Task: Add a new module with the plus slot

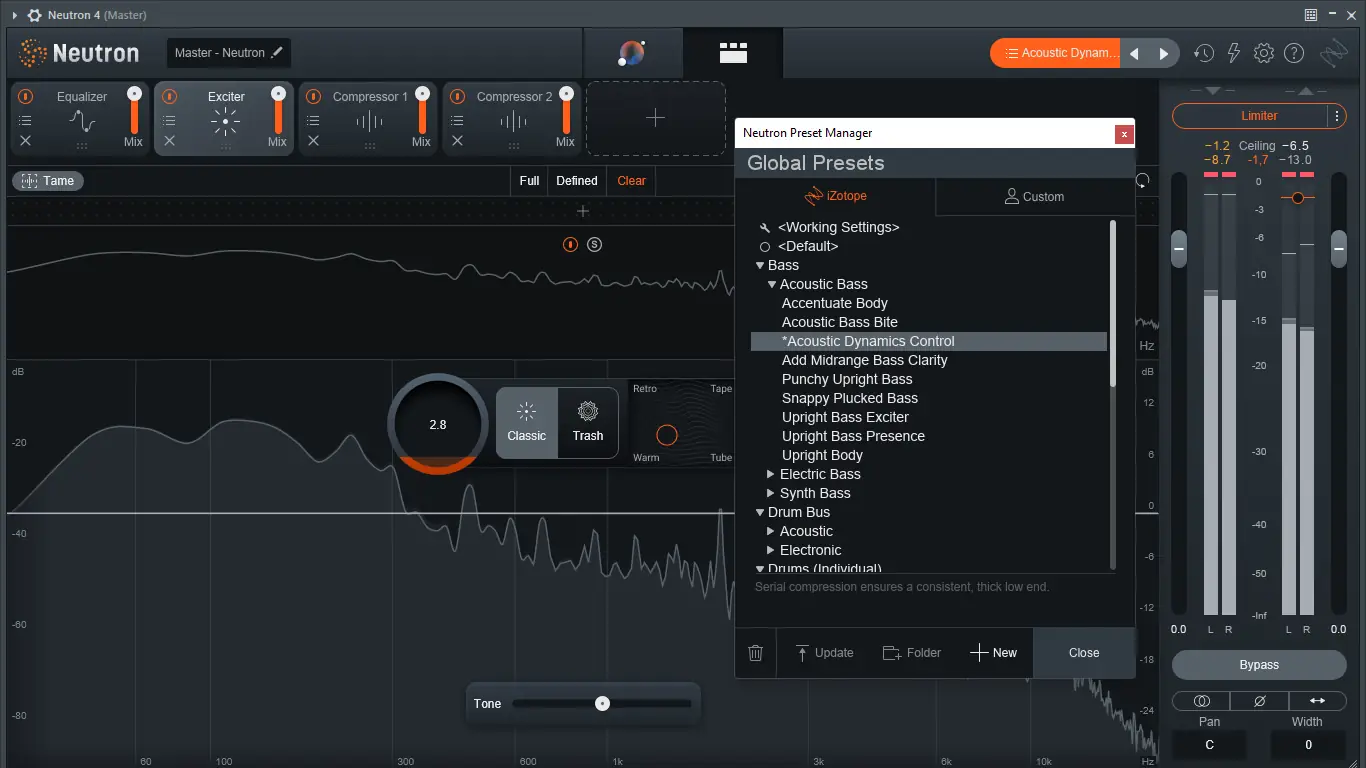Action: click(655, 118)
